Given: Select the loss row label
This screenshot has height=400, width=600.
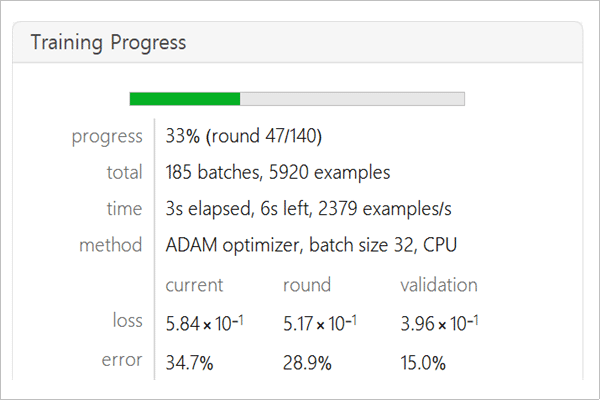Looking at the screenshot, I should pos(128,320).
